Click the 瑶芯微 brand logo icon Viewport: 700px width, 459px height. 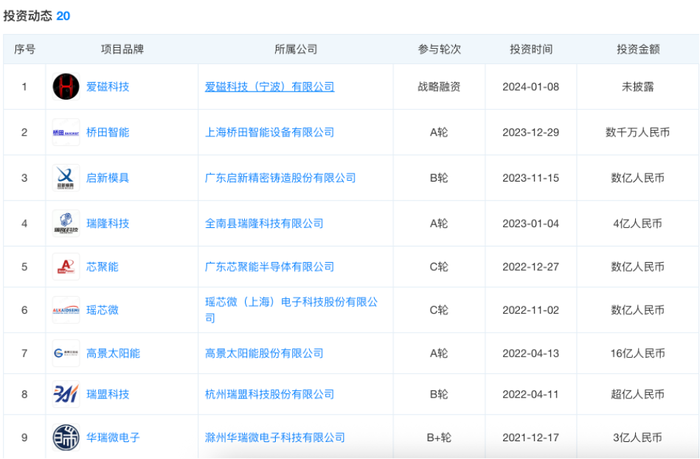[66, 310]
